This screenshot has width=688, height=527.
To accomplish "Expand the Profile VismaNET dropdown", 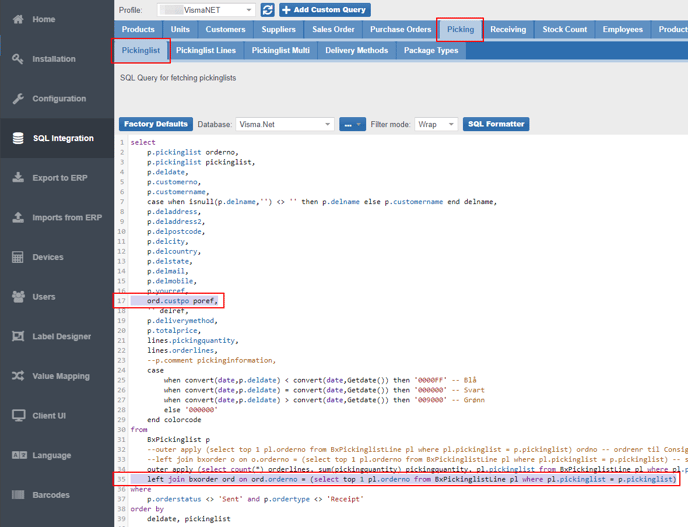I will coord(206,10).
